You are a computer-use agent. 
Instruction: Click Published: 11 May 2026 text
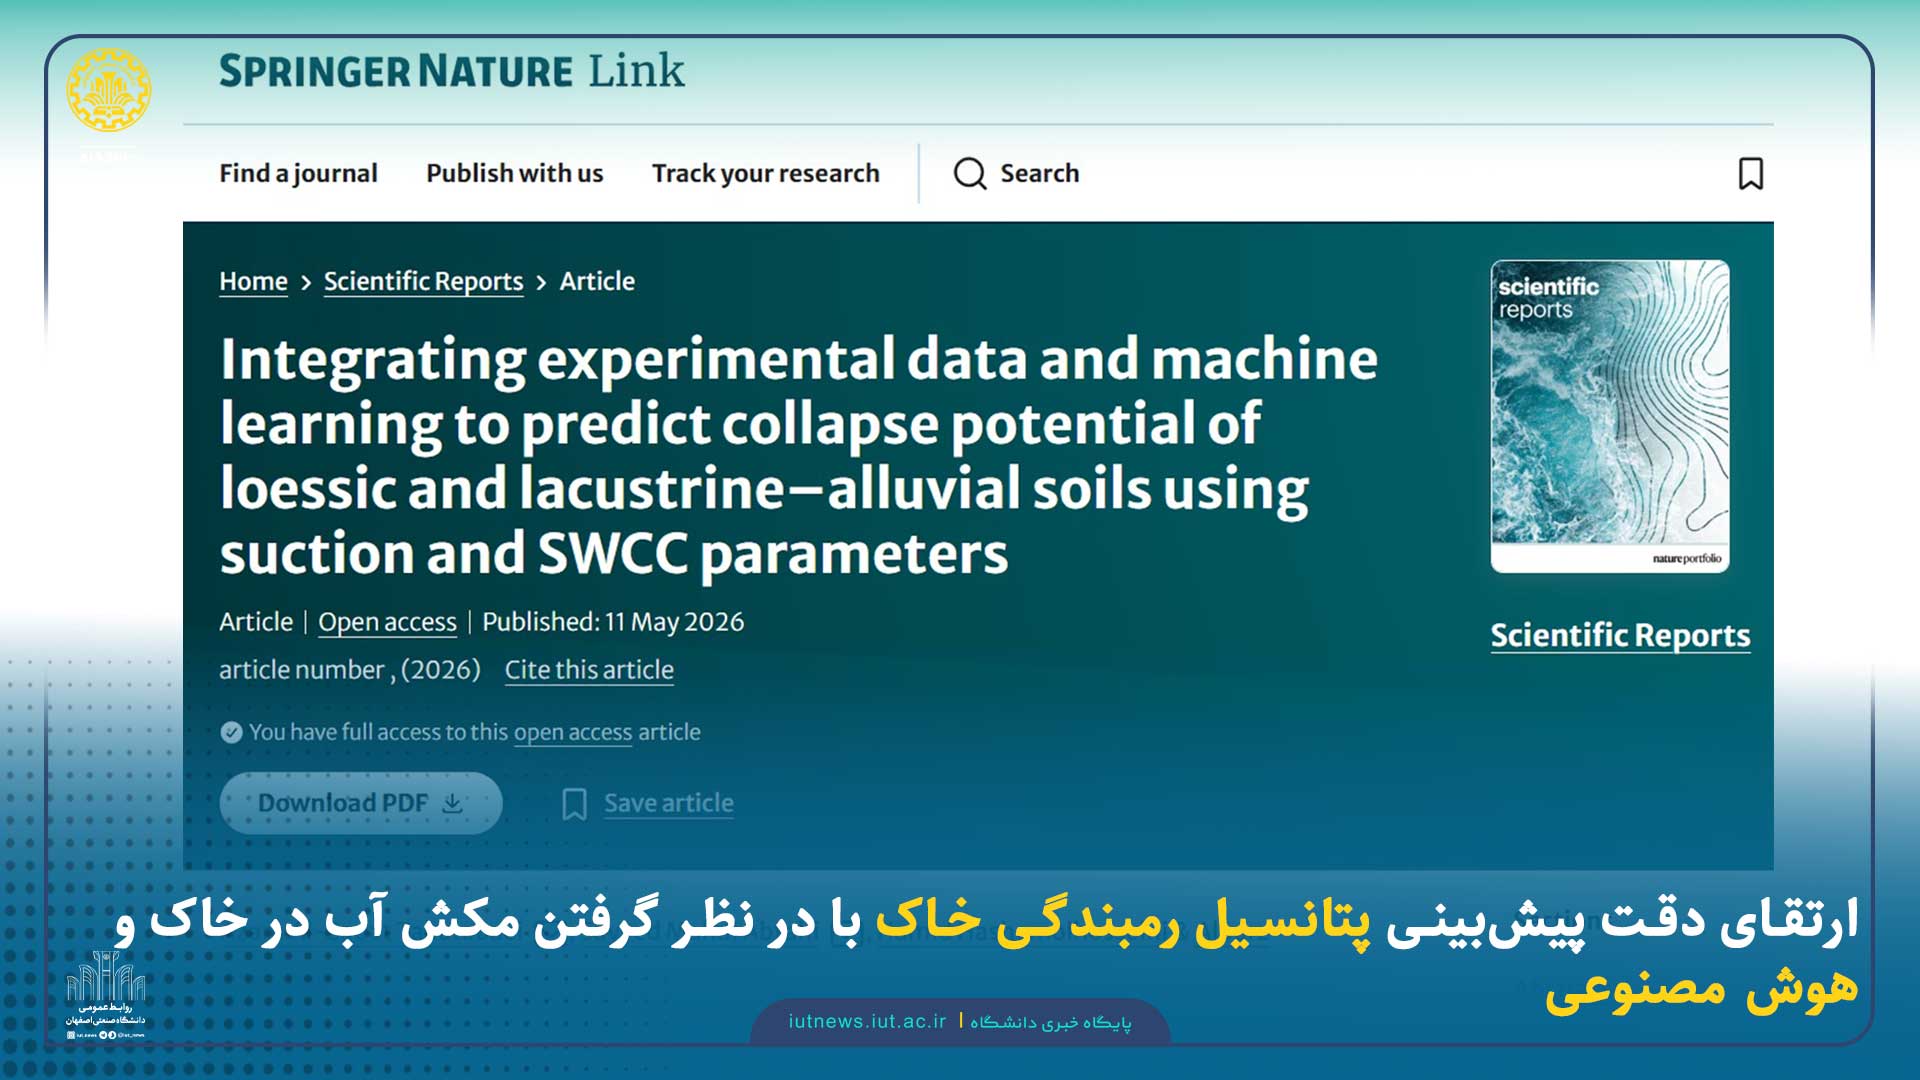coord(613,622)
